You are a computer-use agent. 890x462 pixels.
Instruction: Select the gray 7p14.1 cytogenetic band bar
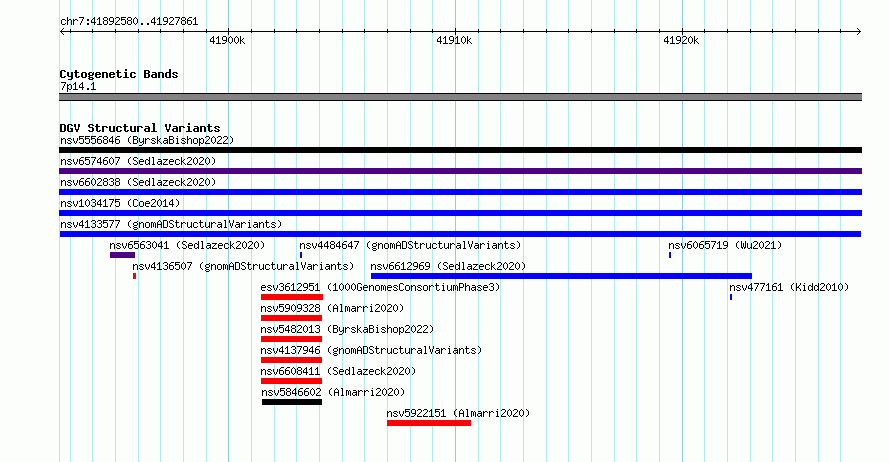(460, 97)
